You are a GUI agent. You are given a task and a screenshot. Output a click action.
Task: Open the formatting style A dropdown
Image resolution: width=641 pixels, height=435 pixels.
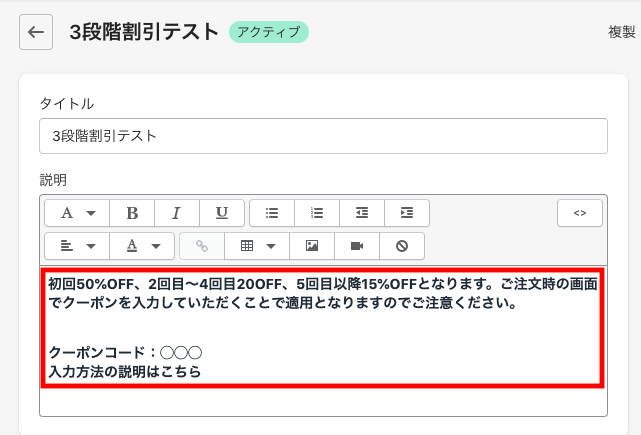pyautogui.click(x=77, y=213)
